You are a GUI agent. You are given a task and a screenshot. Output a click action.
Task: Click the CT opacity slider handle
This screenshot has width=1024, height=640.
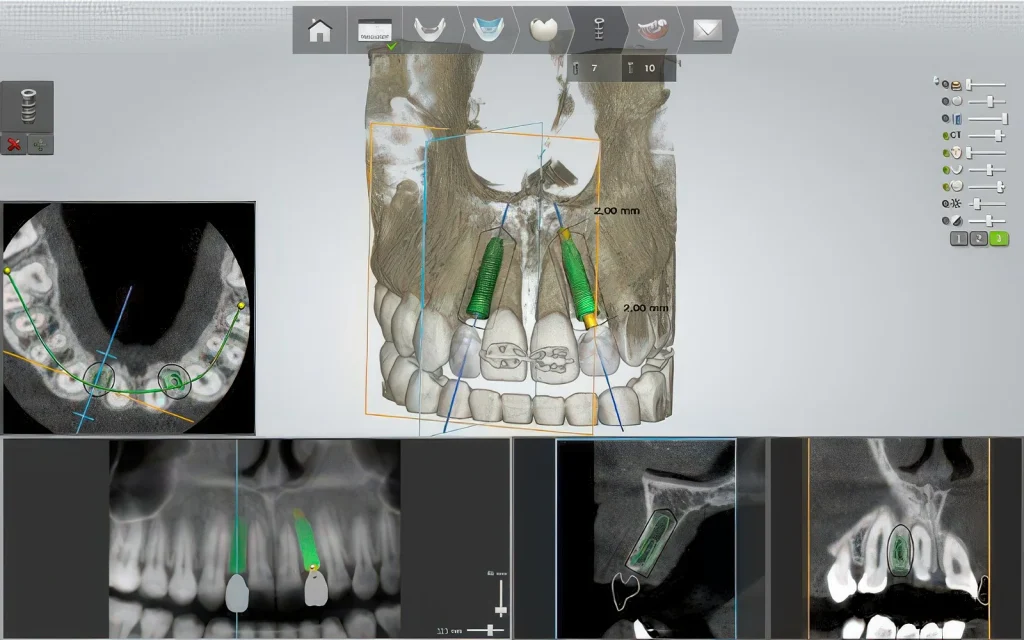click(997, 135)
